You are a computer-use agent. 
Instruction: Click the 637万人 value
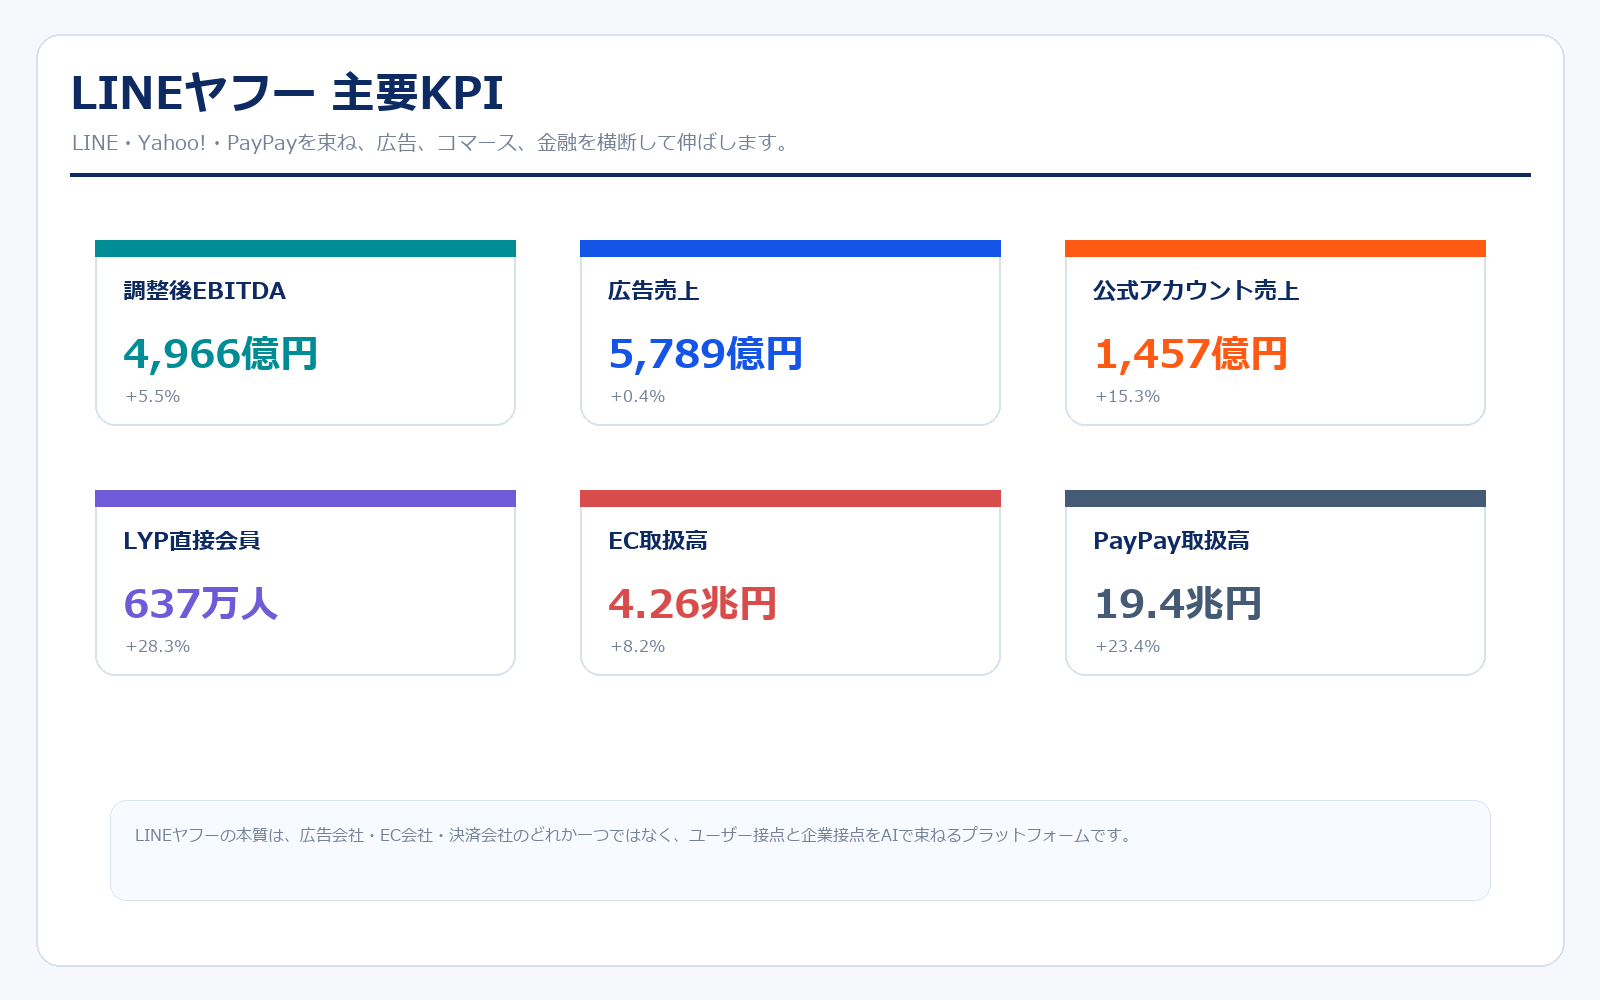coord(201,604)
